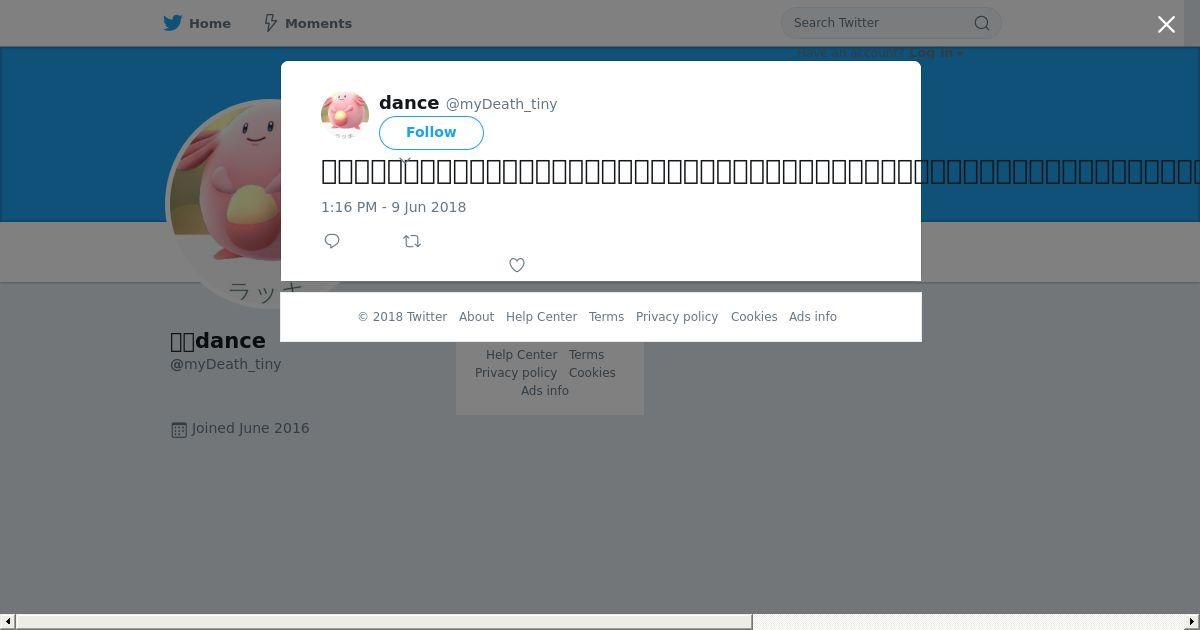Click the Twitter bird Home icon
The width and height of the screenshot is (1200, 630).
click(173, 23)
